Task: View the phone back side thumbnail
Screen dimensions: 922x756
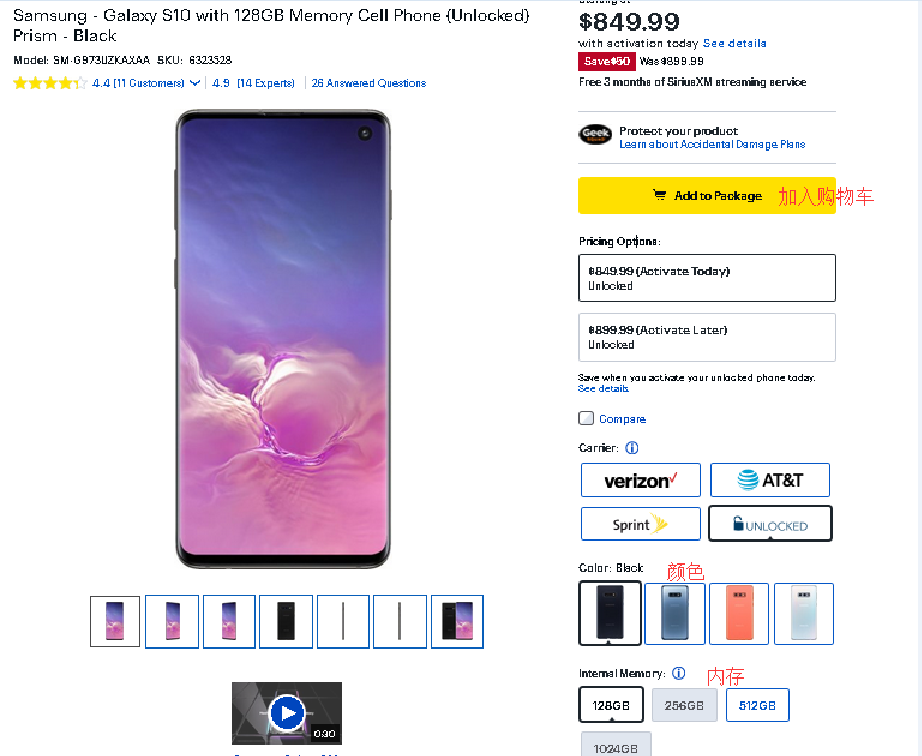Action: point(286,621)
